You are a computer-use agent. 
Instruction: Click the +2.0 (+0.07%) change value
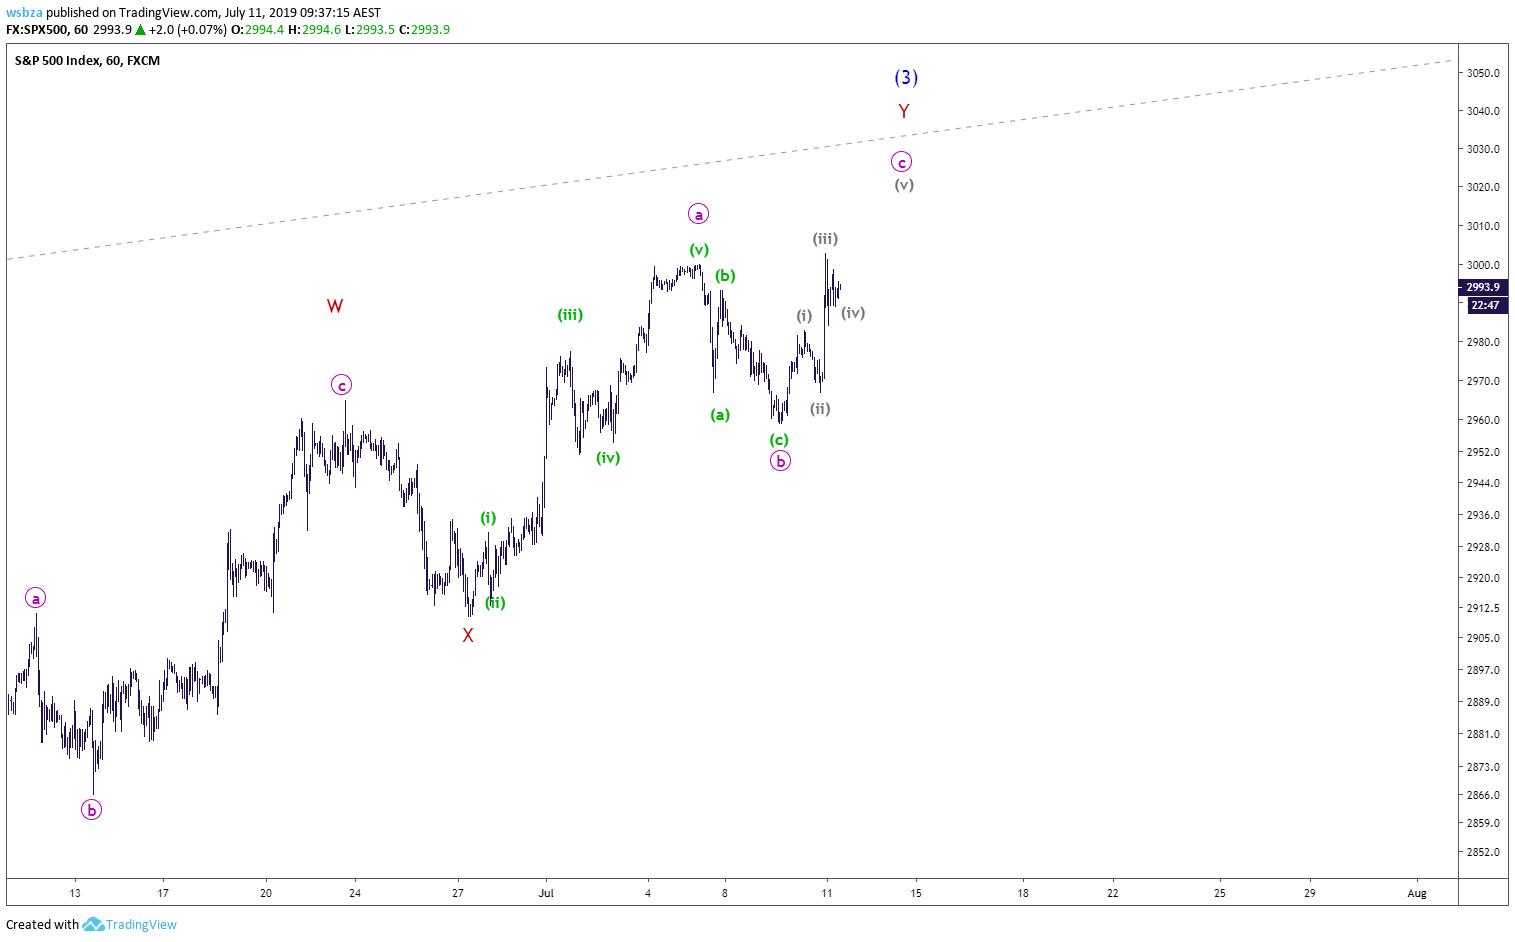pyautogui.click(x=188, y=30)
